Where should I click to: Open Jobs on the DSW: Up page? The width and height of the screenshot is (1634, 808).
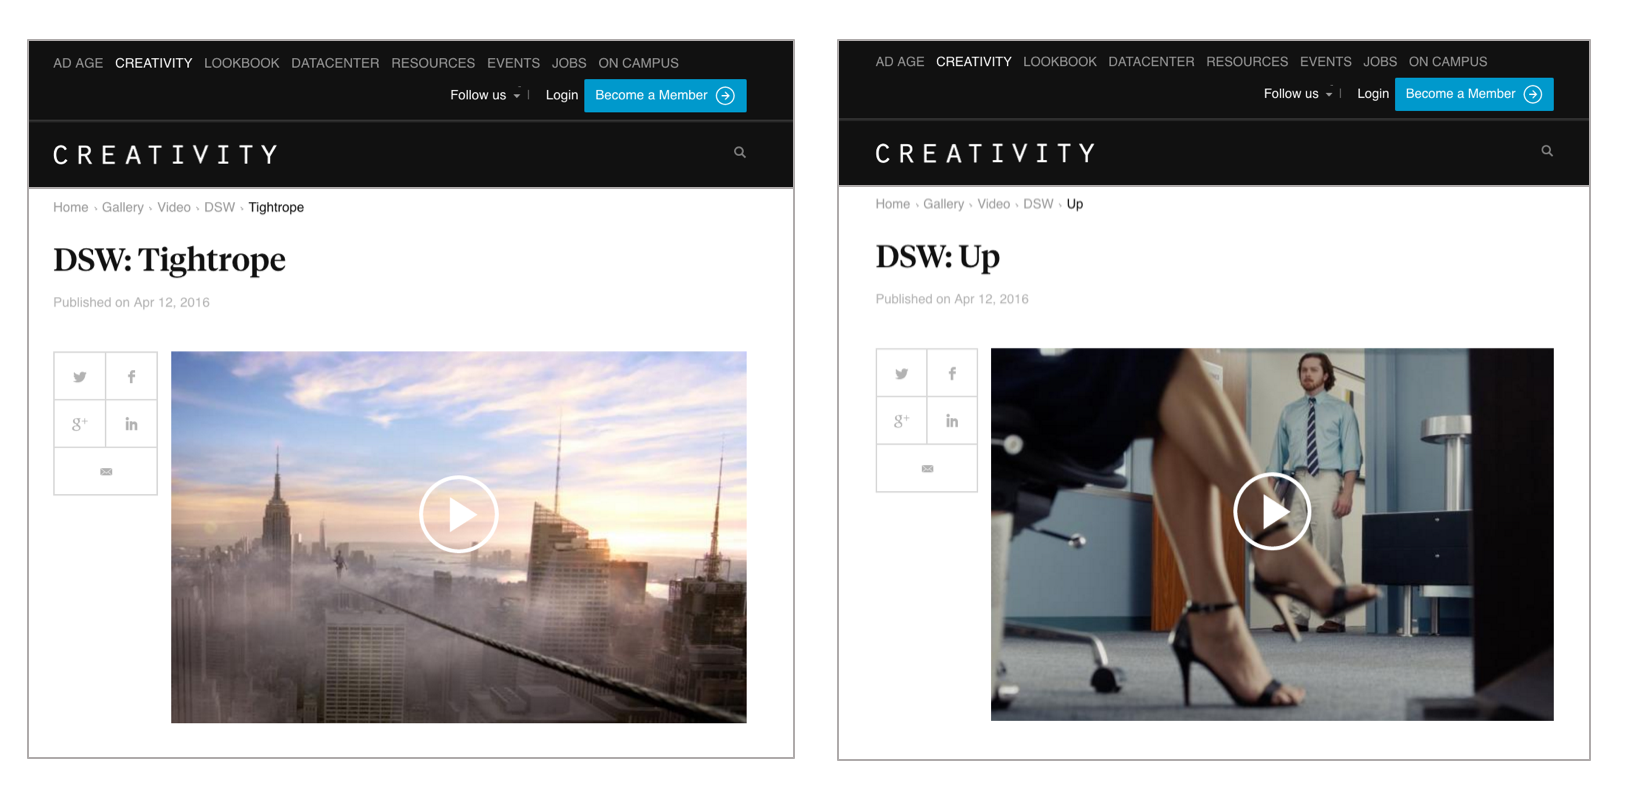[x=1380, y=62]
